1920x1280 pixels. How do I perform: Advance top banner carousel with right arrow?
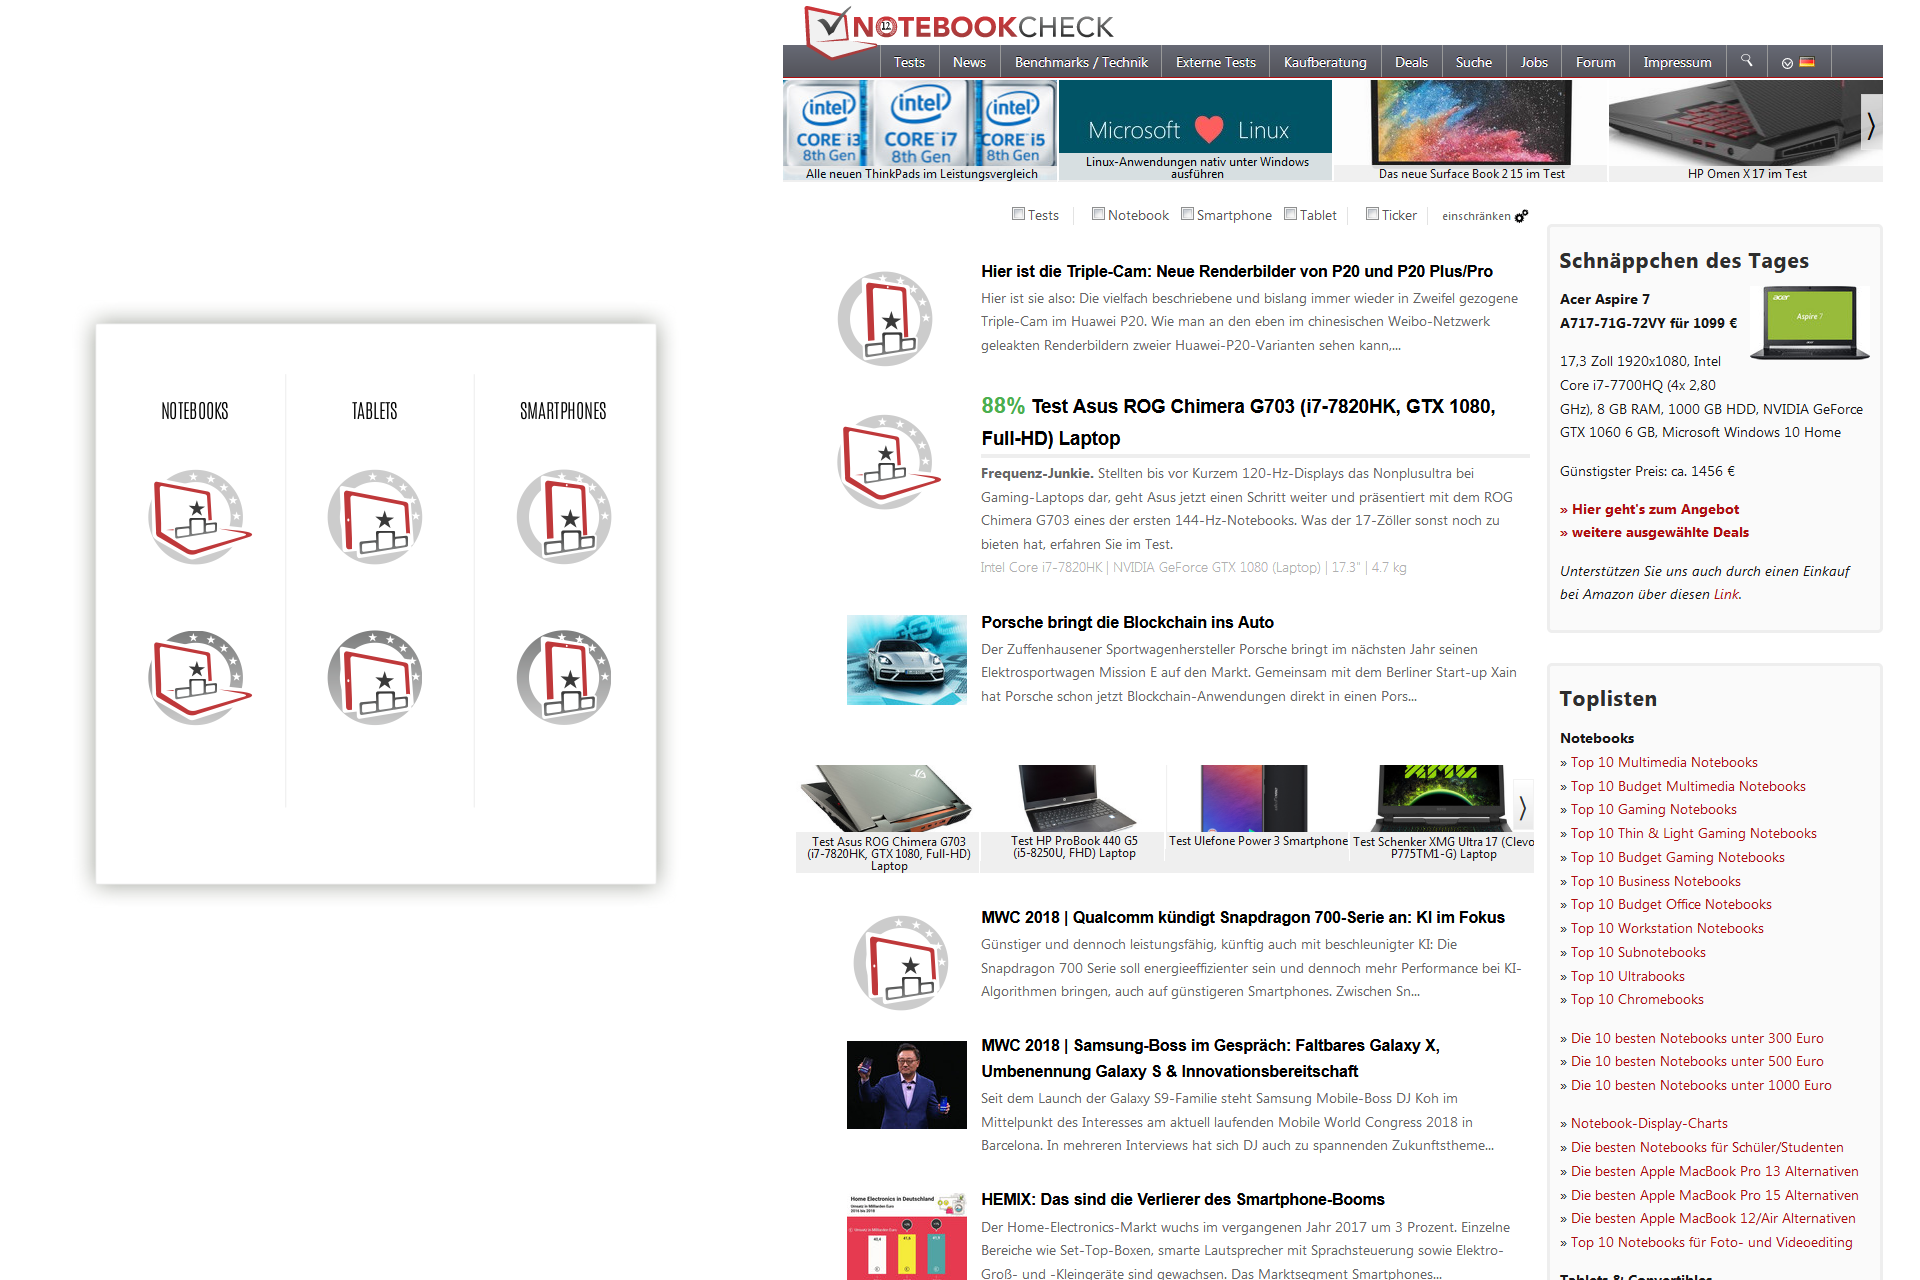point(1871,125)
